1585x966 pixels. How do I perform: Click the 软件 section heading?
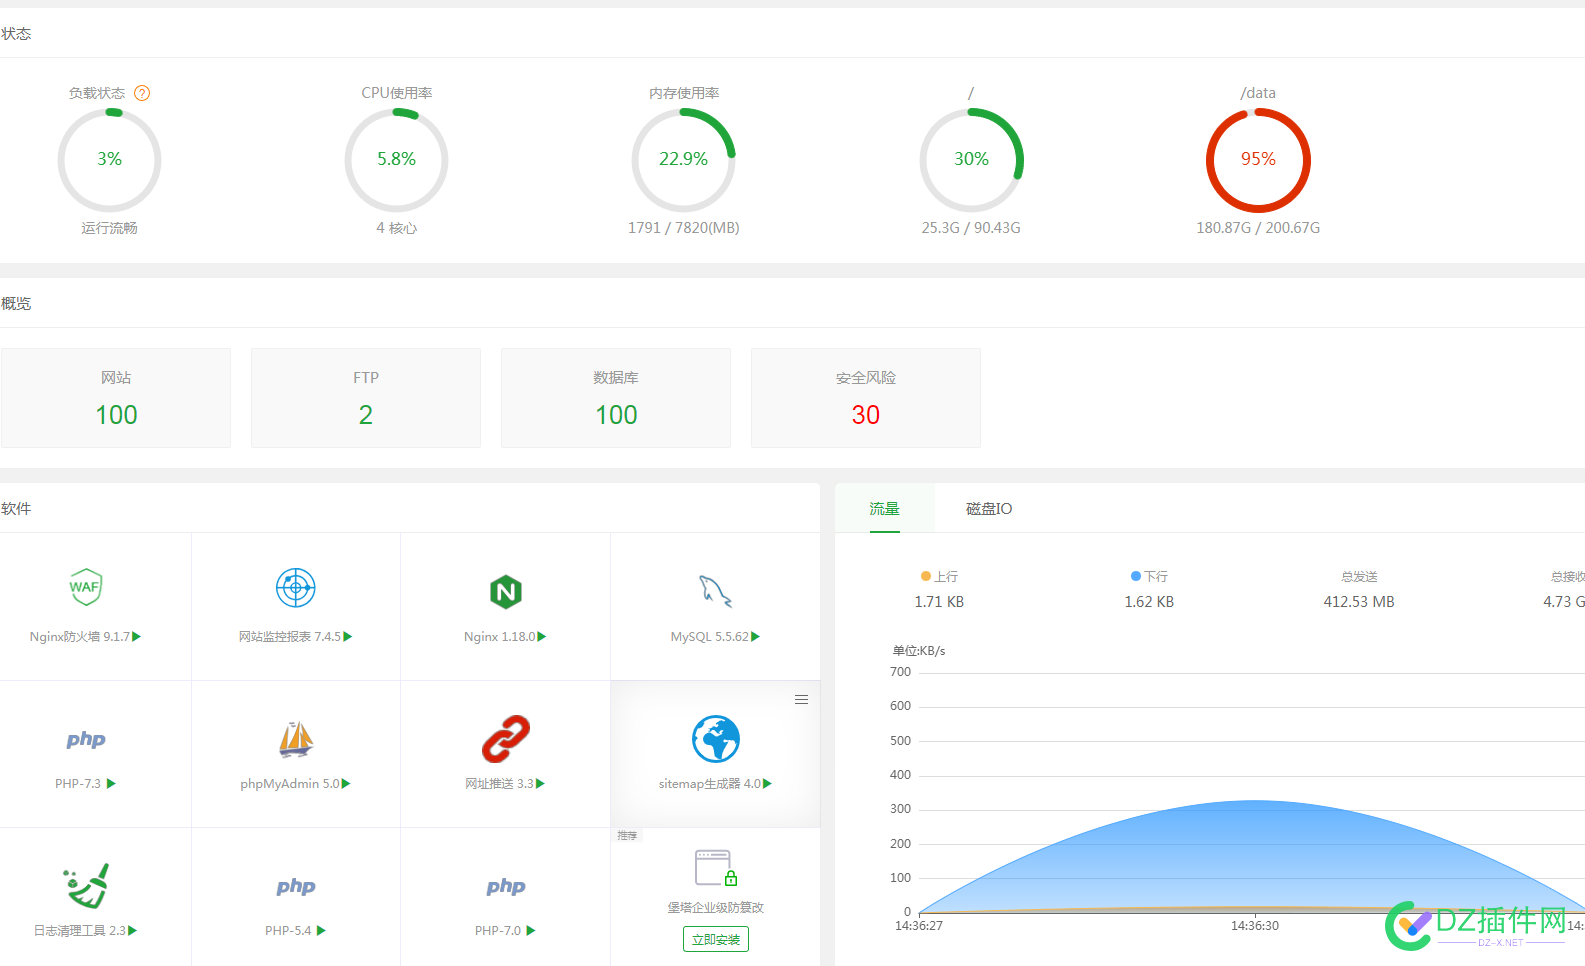pos(16,509)
